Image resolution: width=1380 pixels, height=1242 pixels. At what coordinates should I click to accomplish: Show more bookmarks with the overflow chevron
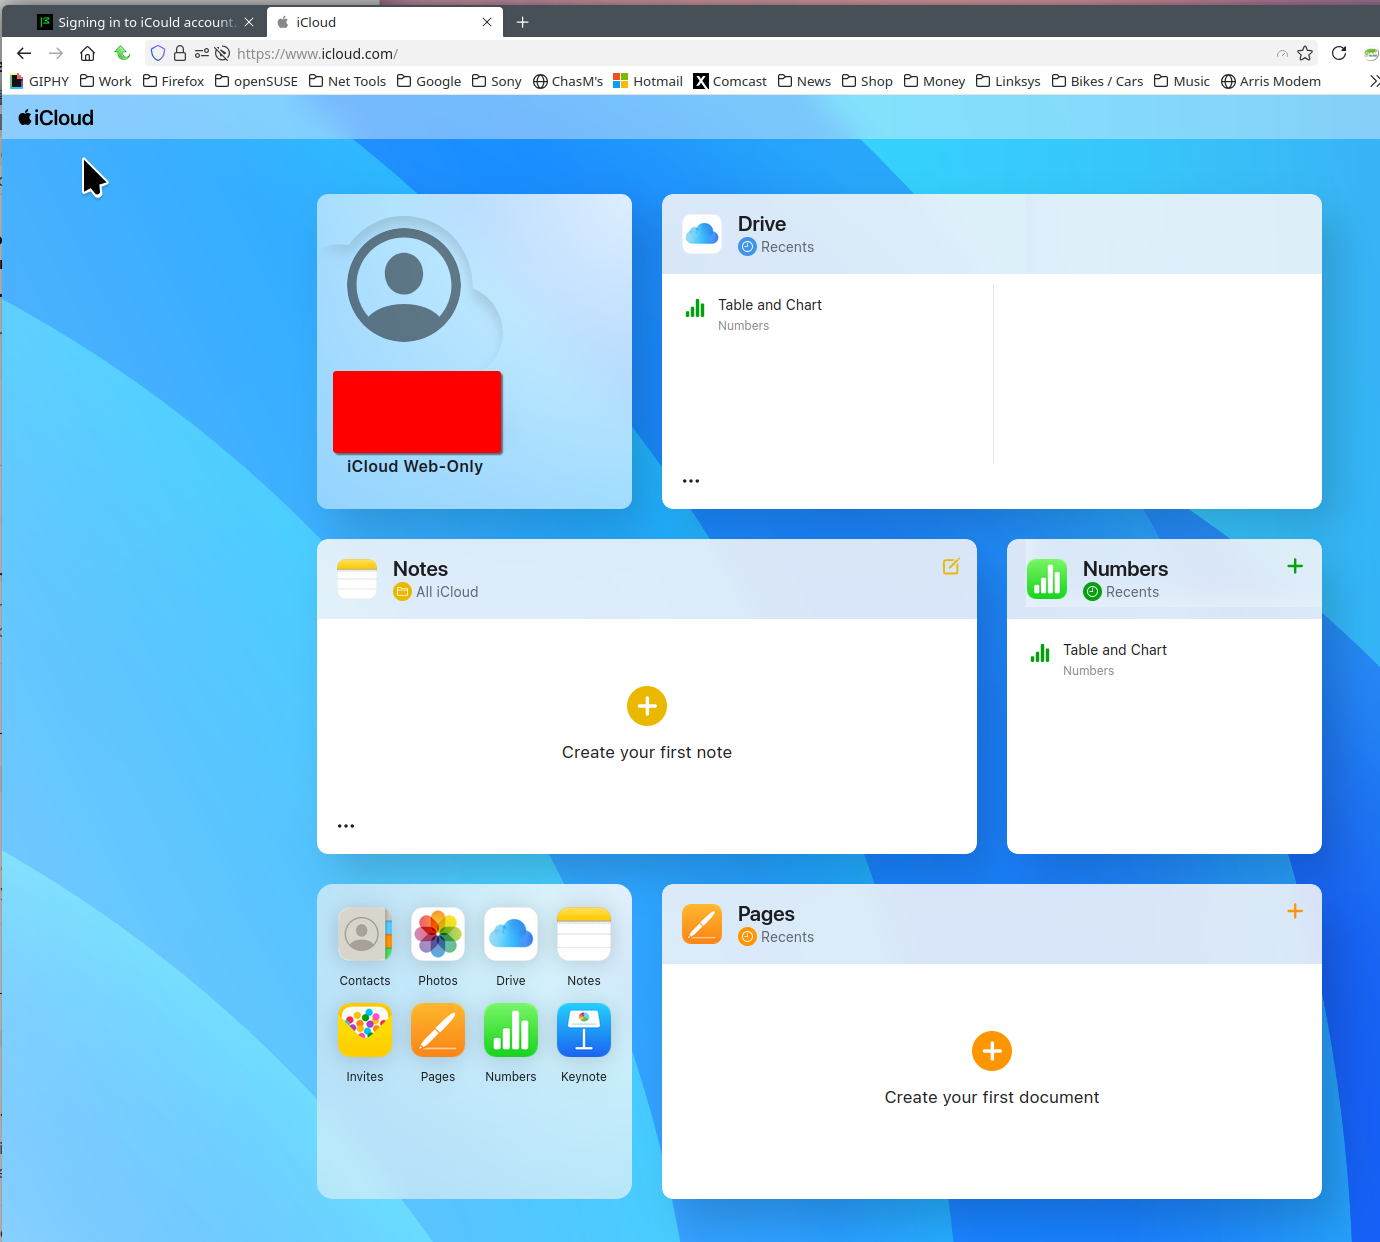coord(1374,81)
